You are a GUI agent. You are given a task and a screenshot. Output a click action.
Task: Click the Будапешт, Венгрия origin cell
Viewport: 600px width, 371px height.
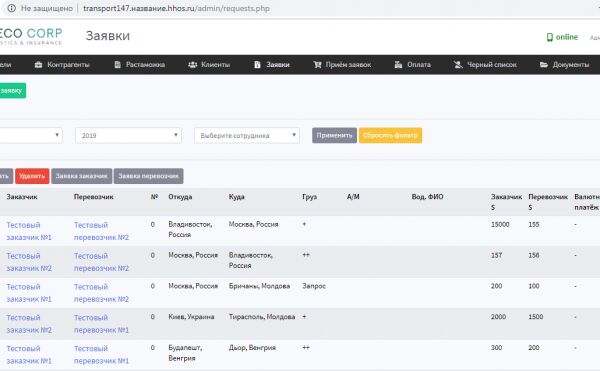pyautogui.click(x=185, y=353)
